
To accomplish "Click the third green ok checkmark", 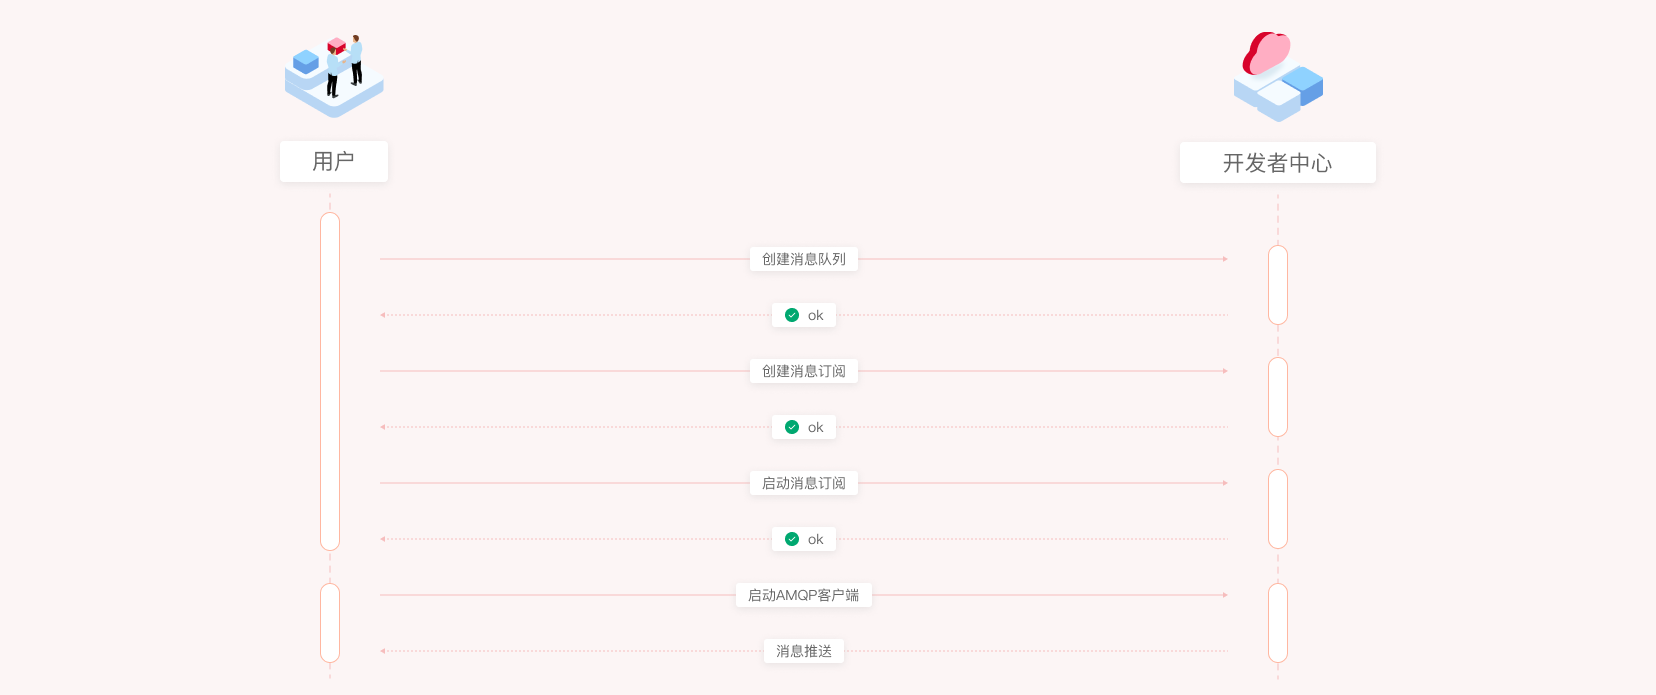I will coord(792,539).
